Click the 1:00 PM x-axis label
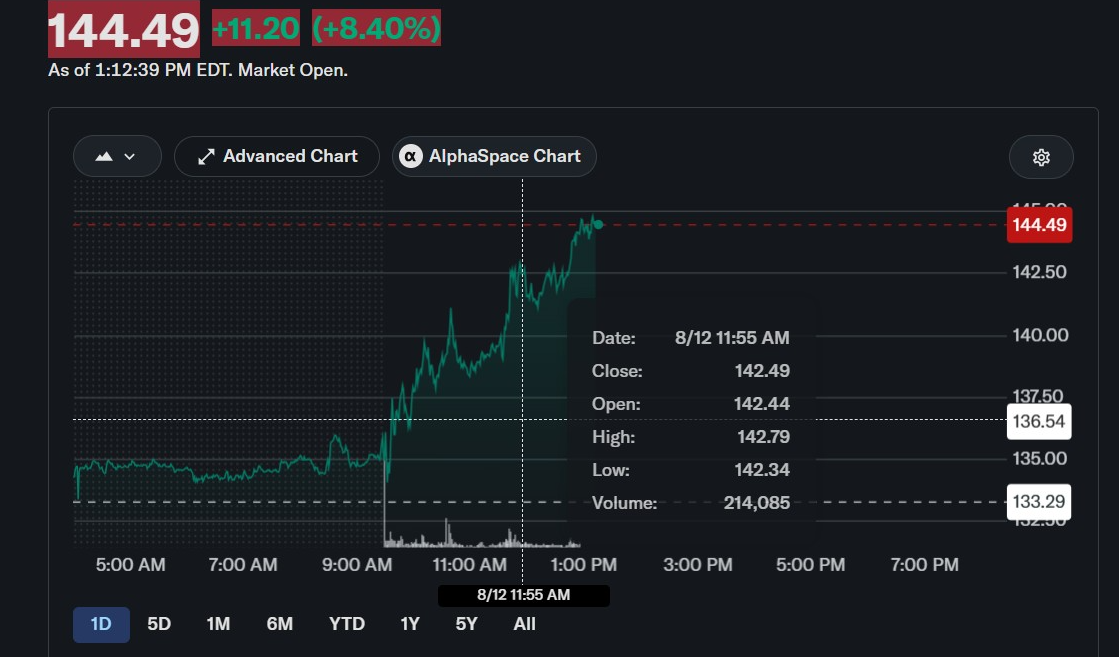Screen dimensions: 1119x657 click(x=584, y=565)
